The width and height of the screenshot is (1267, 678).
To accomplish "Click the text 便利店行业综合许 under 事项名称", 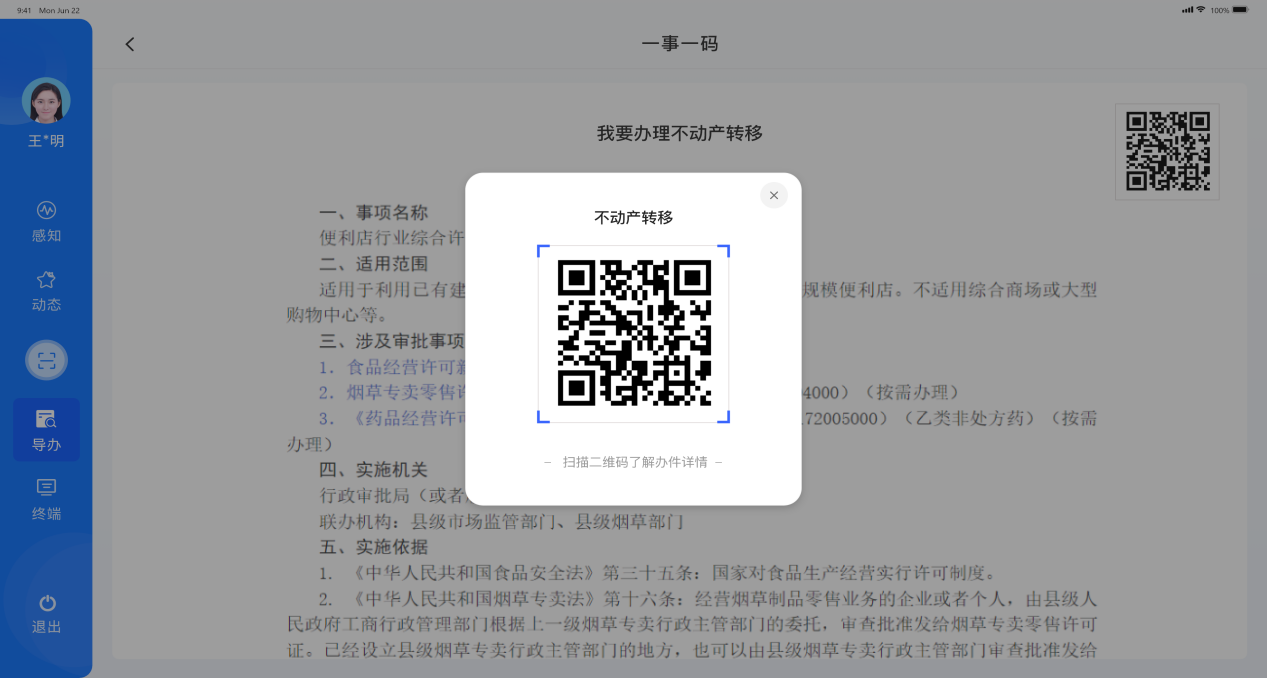I will [392, 238].
